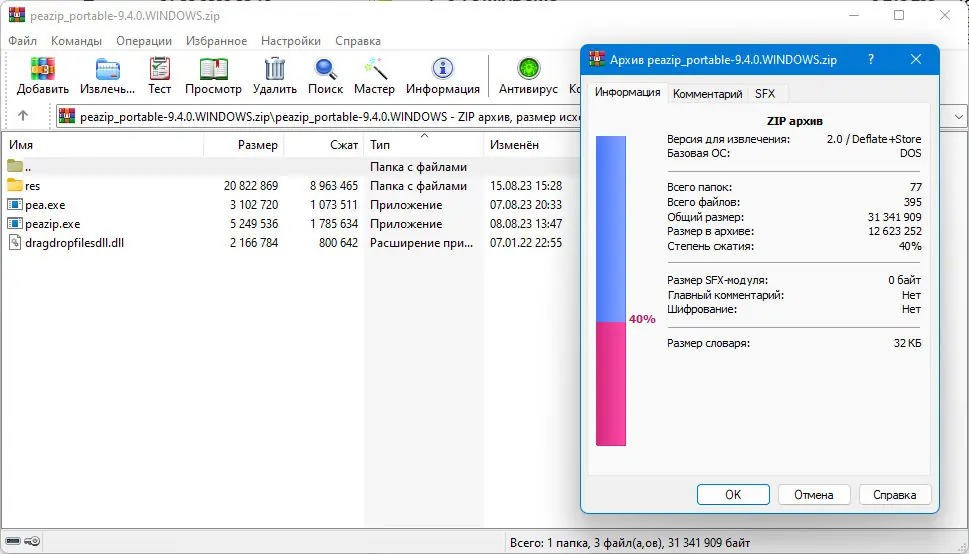Sort by the Имя column header
This screenshot has width=969, height=554.
[102, 145]
